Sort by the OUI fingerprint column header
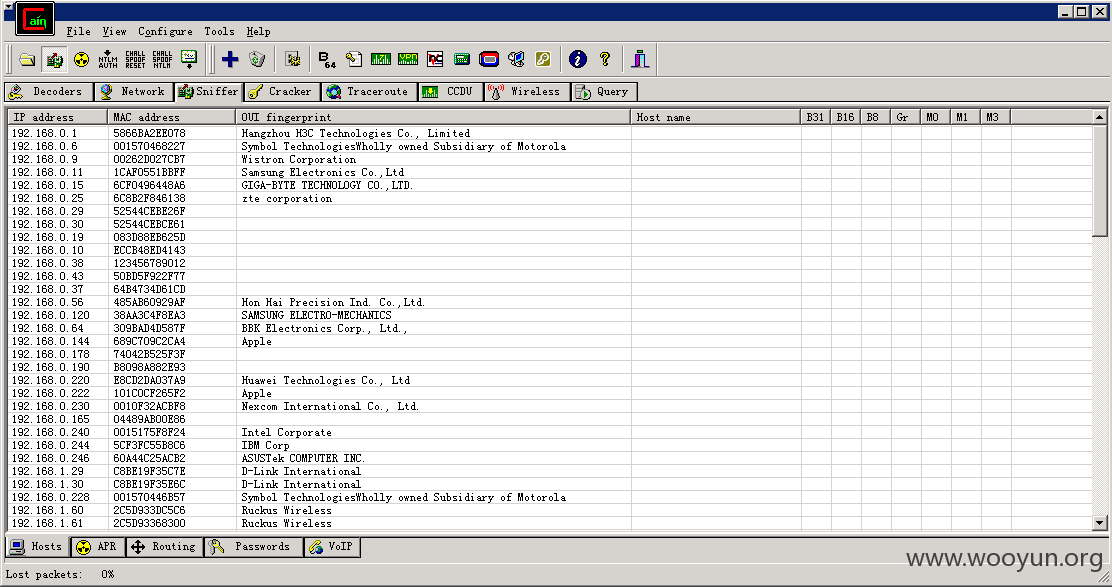1112x587 pixels. click(x=433, y=117)
